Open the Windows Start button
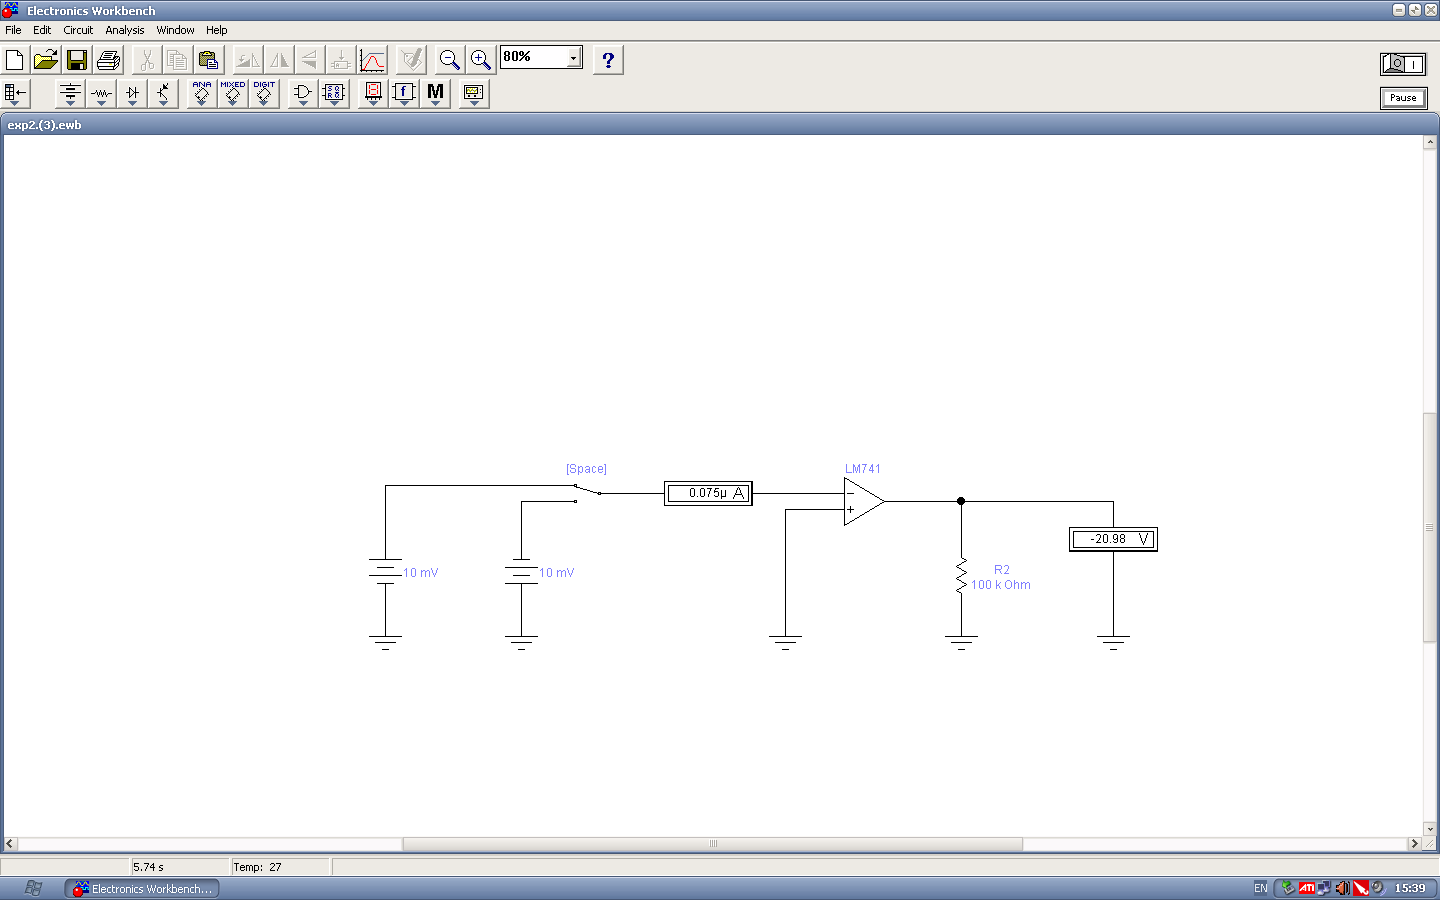The height and width of the screenshot is (900, 1440). (x=33, y=888)
